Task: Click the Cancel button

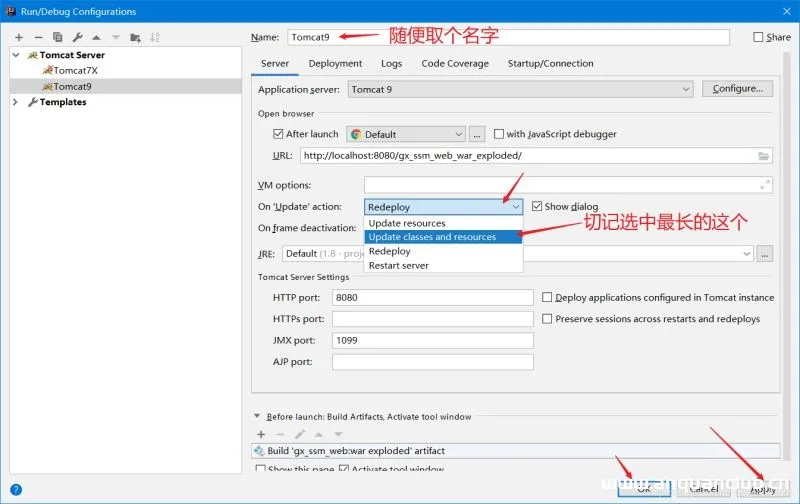Action: (x=704, y=489)
